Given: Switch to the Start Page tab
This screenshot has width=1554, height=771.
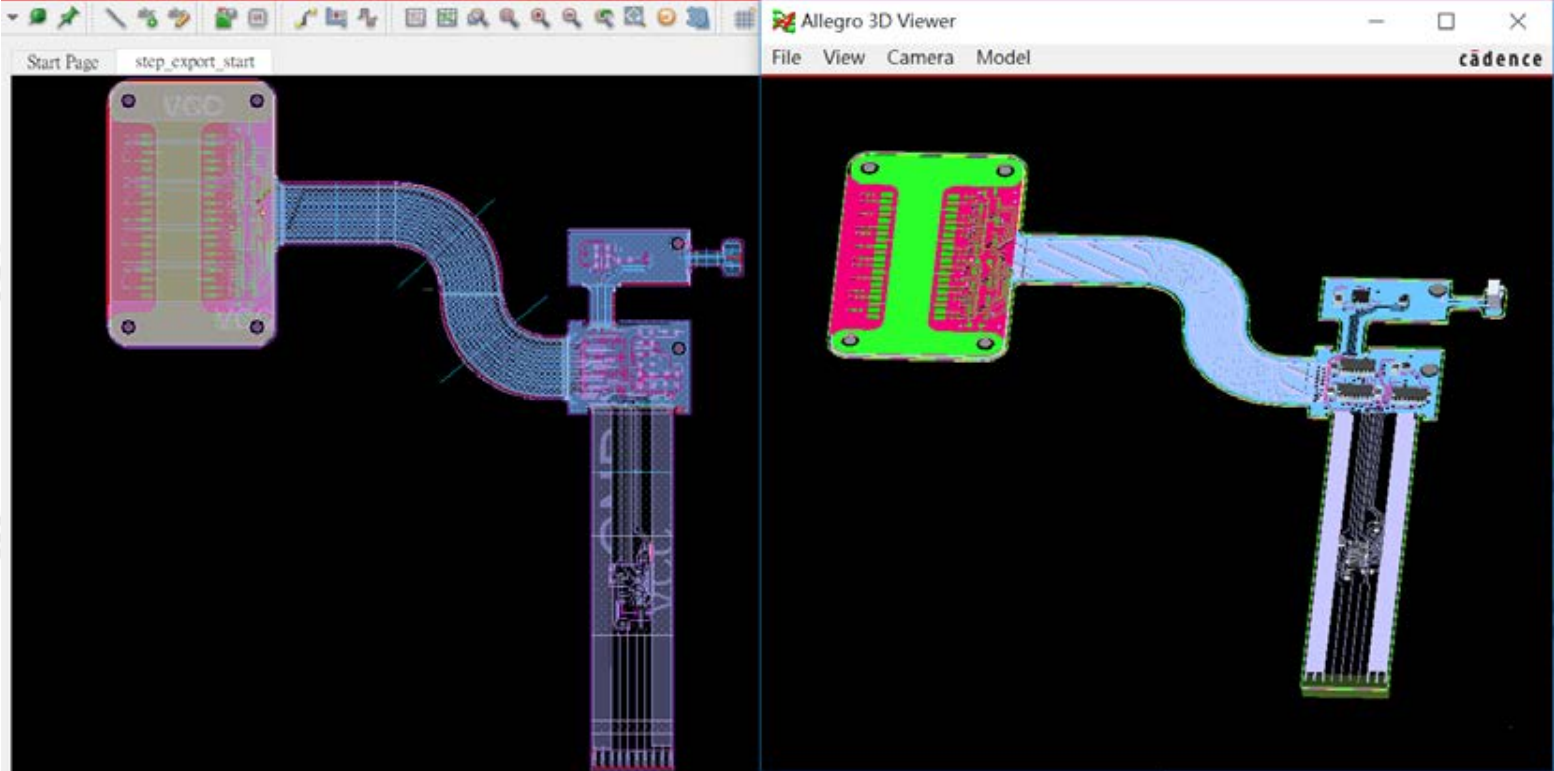Looking at the screenshot, I should pyautogui.click(x=62, y=62).
